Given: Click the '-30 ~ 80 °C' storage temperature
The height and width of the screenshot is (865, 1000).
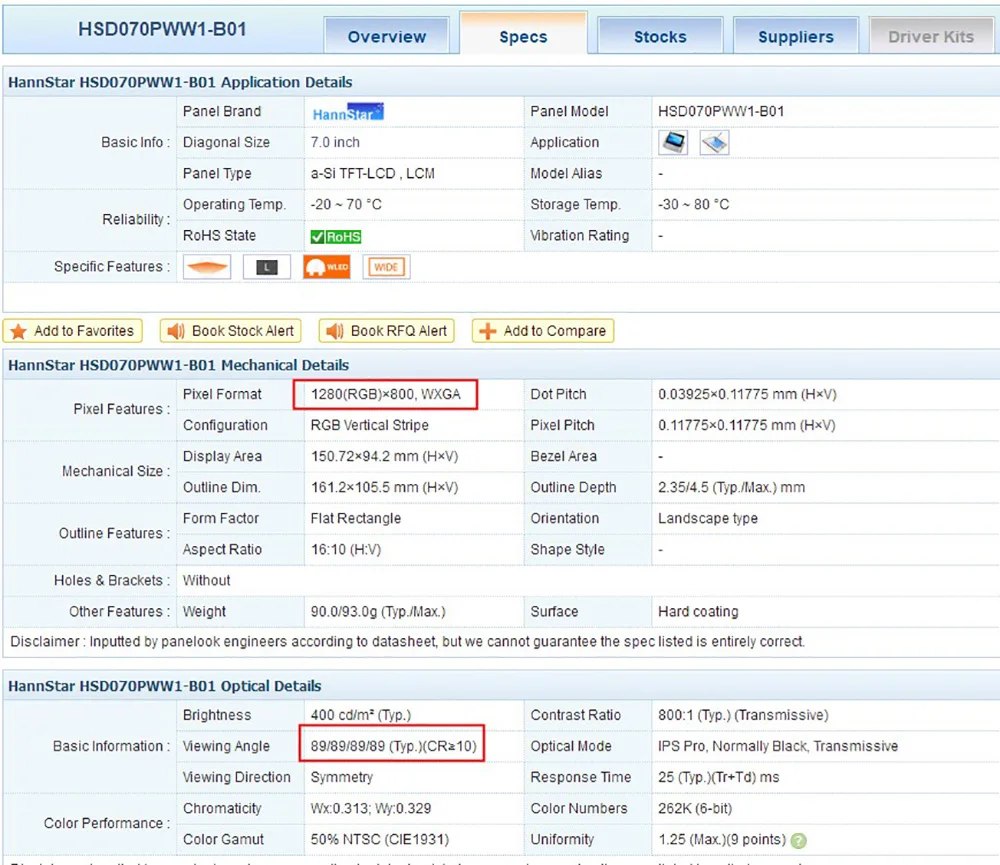Looking at the screenshot, I should coord(693,204).
